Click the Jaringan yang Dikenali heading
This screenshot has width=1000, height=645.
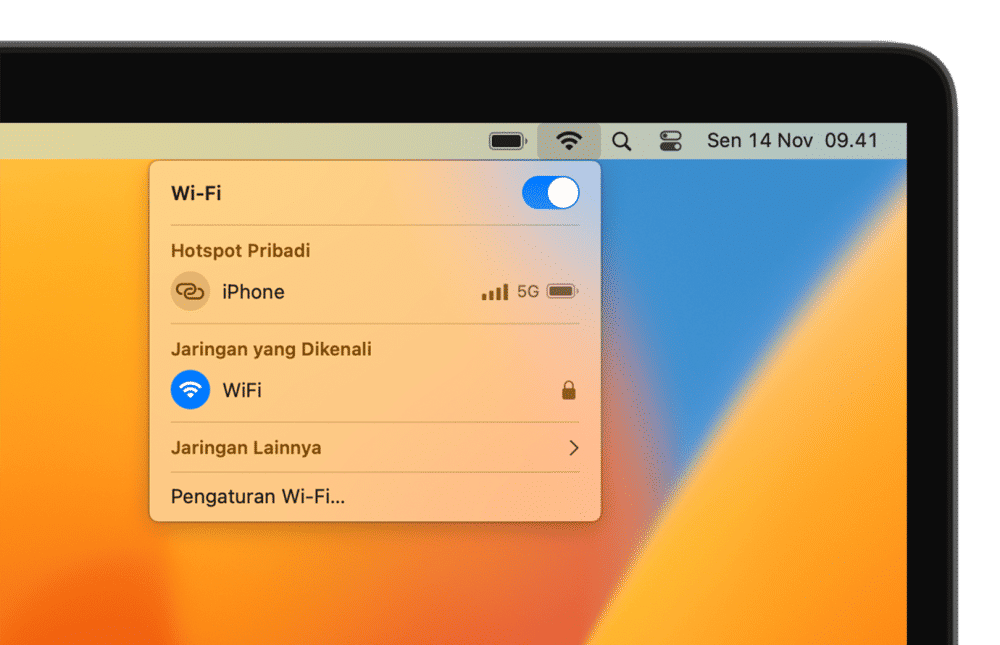[271, 350]
